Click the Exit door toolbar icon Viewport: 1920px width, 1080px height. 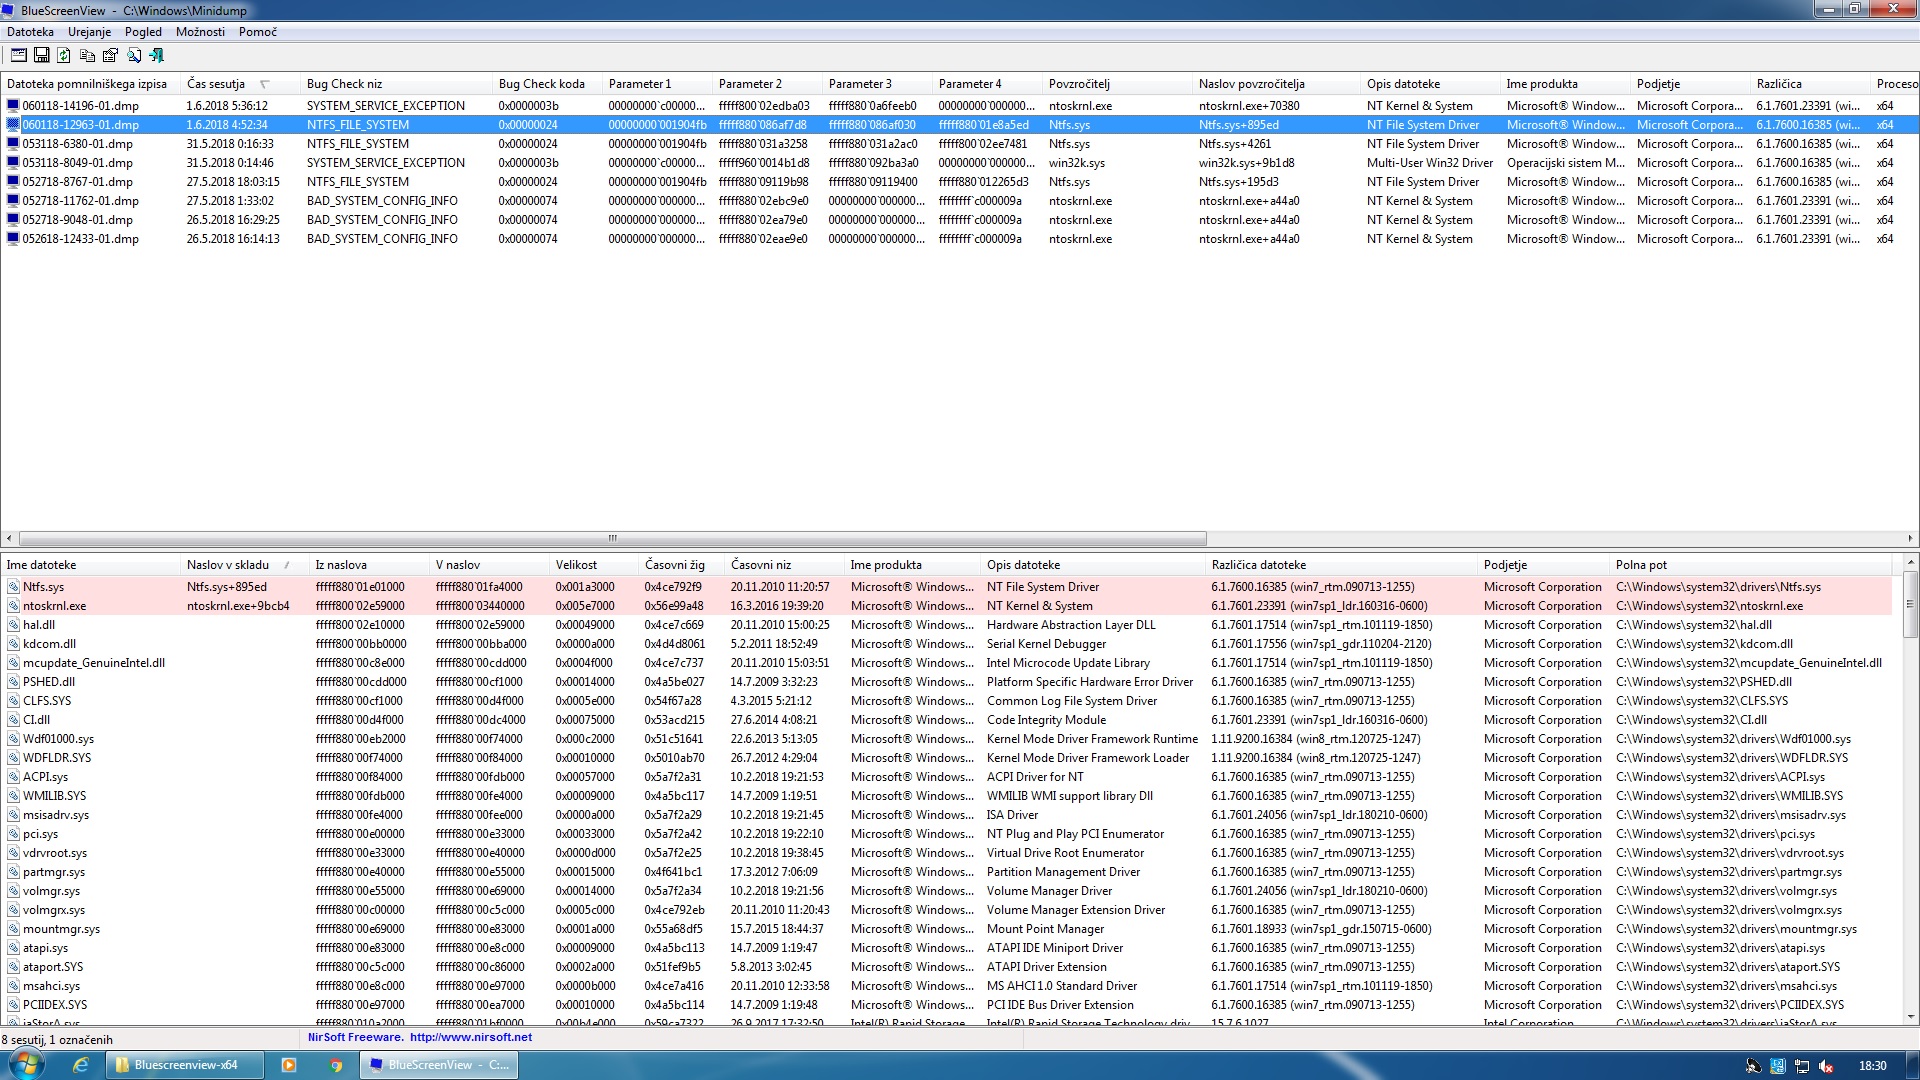156,56
